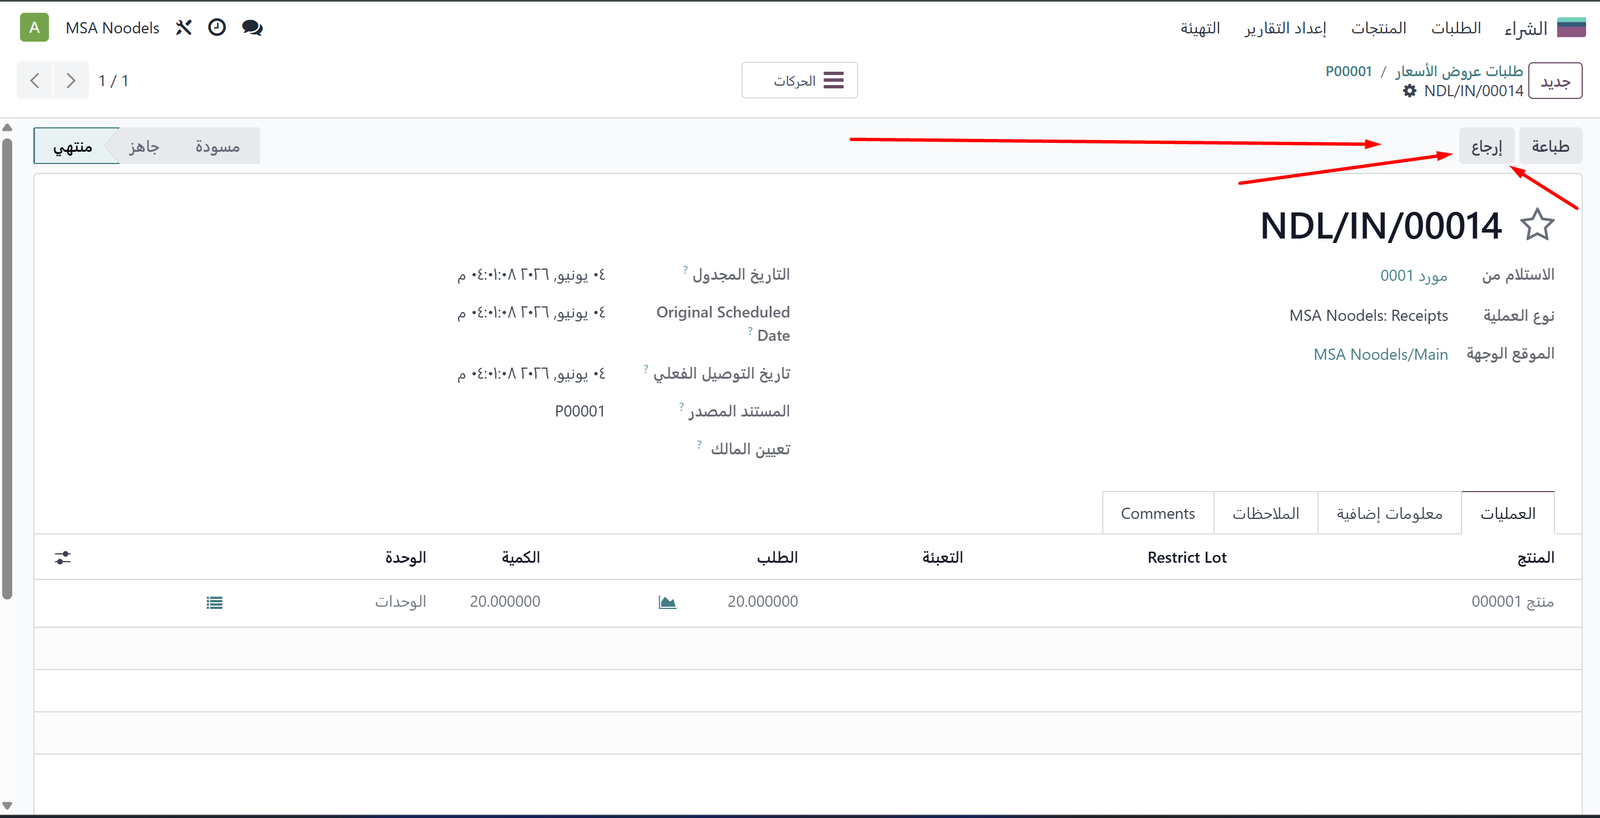Image resolution: width=1600 pixels, height=818 pixels.
Task: Open breadcrumb P00001 link
Action: click(1348, 71)
